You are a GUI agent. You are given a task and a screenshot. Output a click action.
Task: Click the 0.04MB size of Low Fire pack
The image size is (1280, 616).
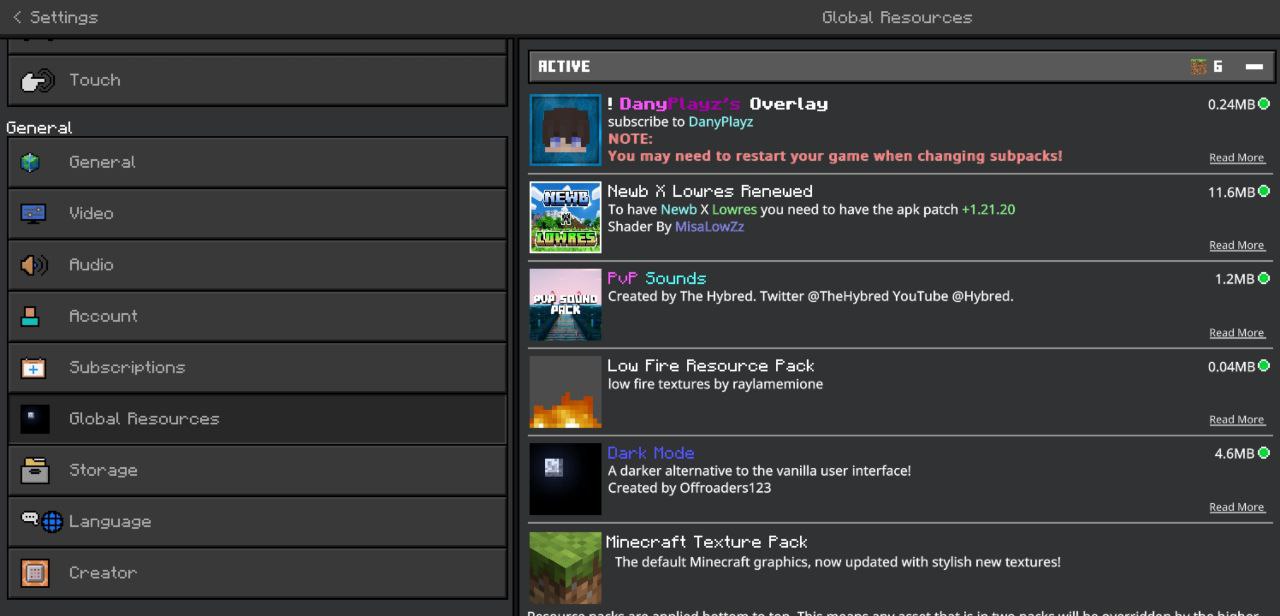[1231, 366]
